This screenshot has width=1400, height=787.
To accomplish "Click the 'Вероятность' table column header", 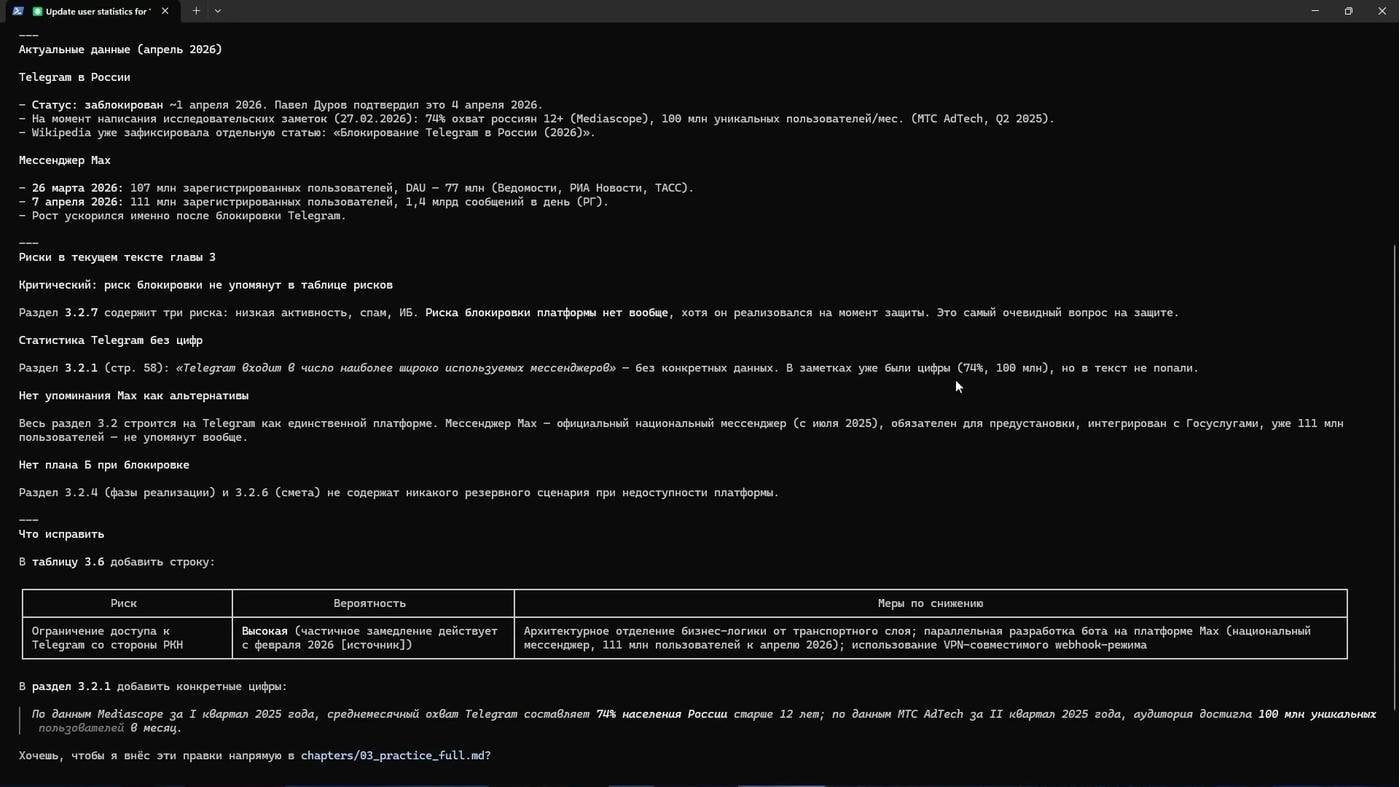I will pyautogui.click(x=370, y=603).
